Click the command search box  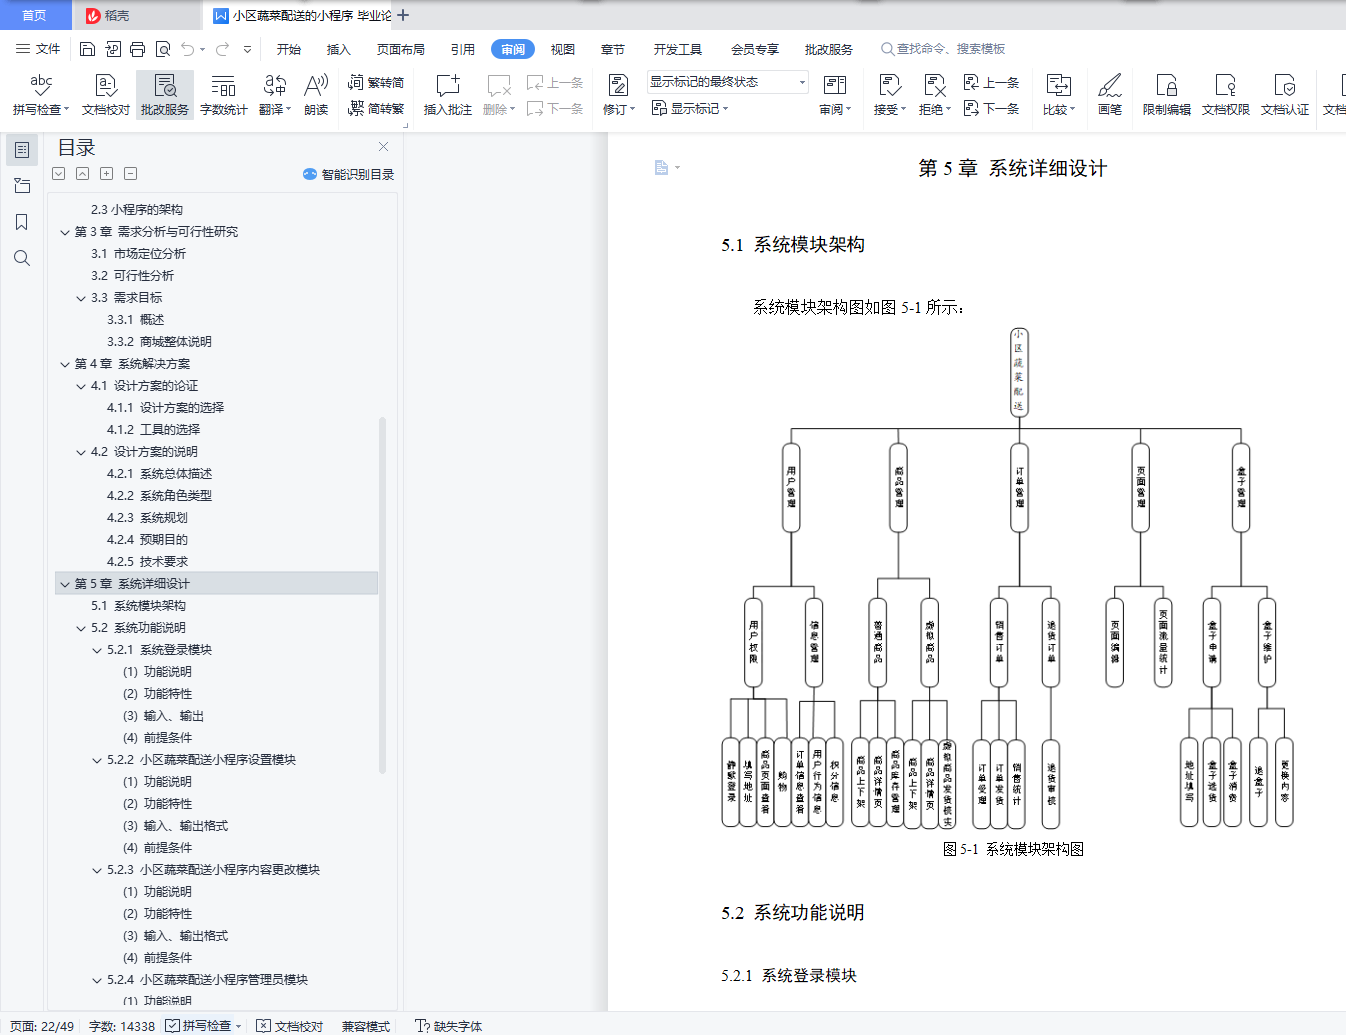pyautogui.click(x=943, y=49)
